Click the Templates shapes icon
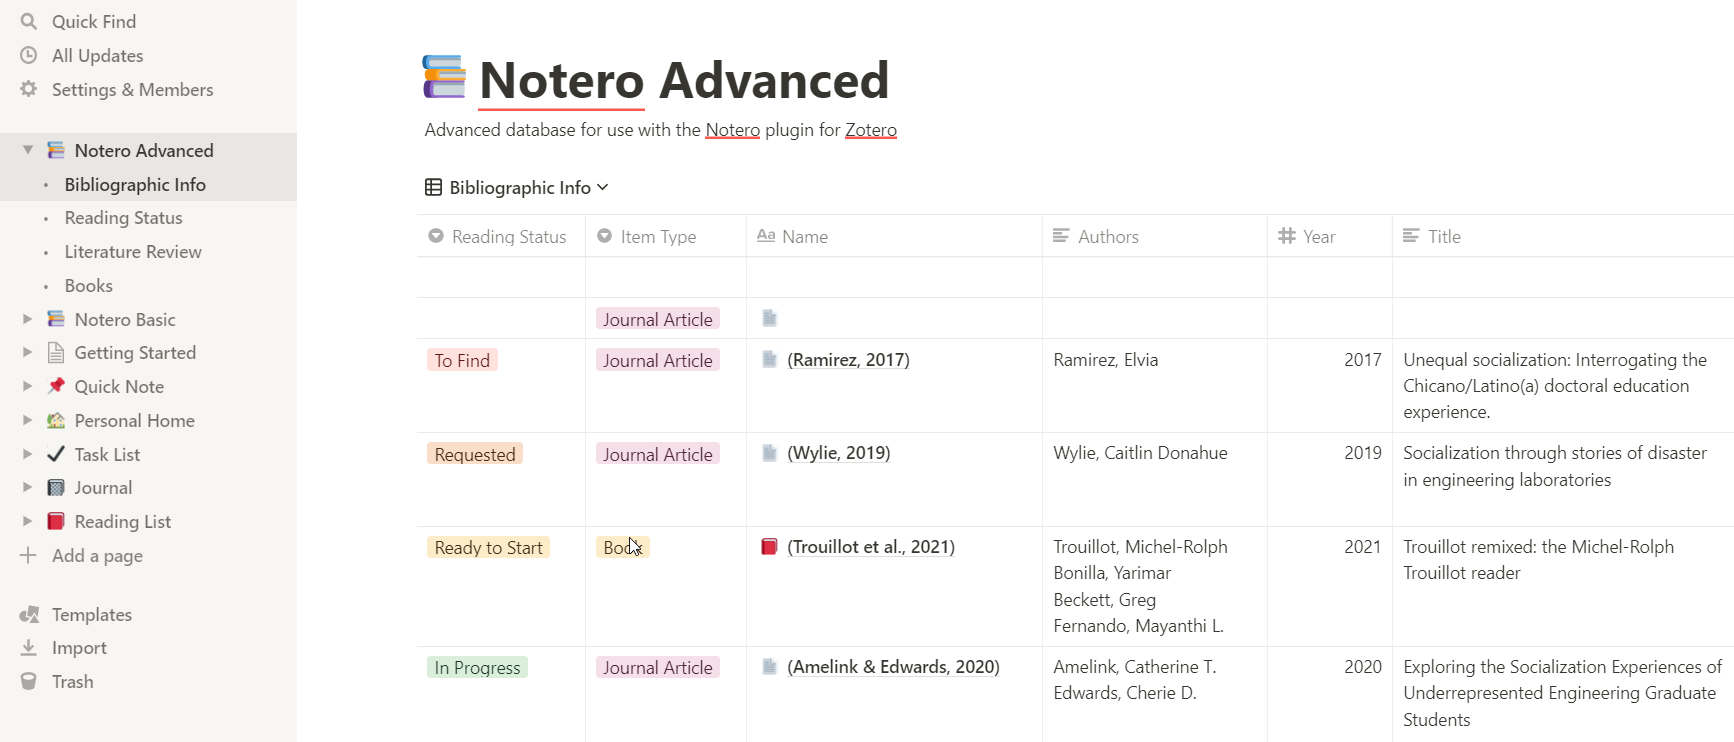This screenshot has height=742, width=1734. (29, 614)
